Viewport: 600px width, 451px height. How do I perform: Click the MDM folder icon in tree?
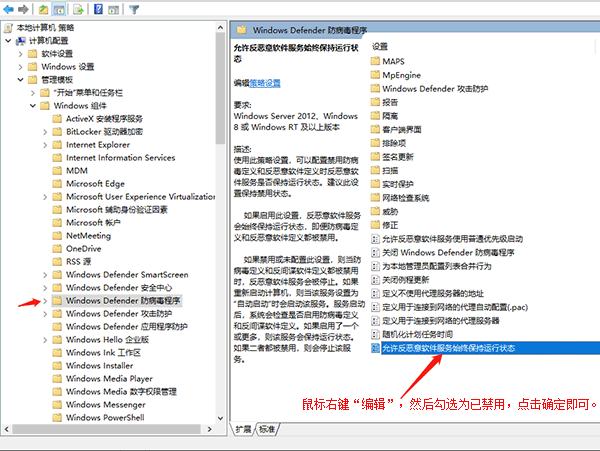(x=57, y=171)
